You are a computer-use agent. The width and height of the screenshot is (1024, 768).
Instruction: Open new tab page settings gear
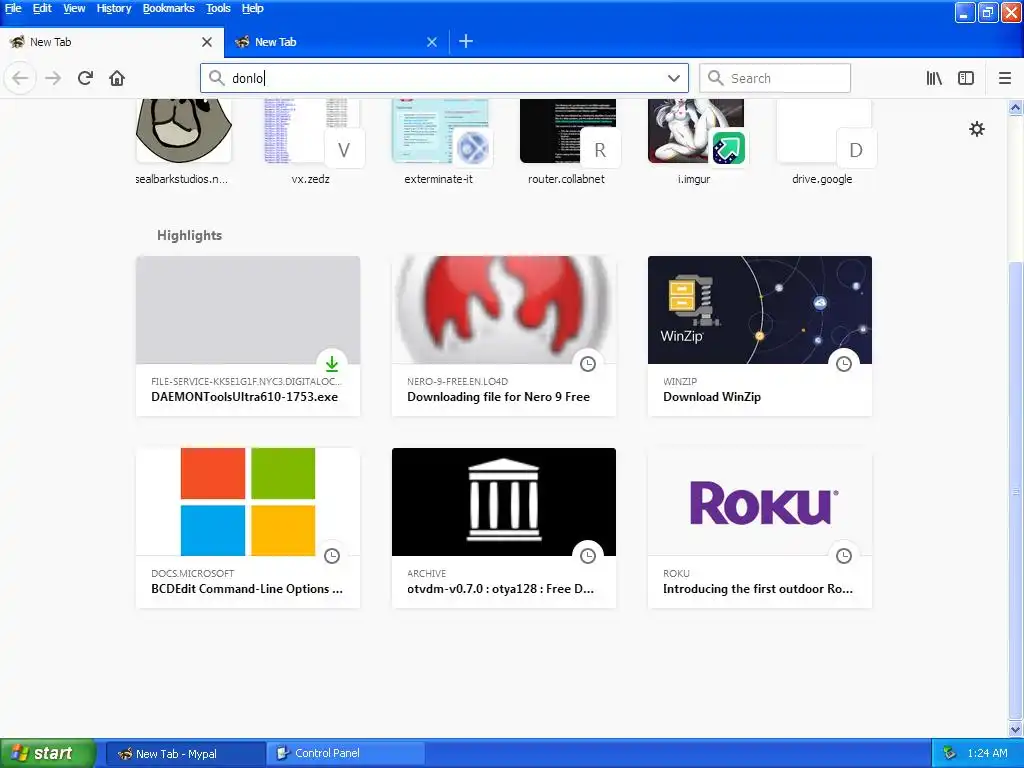tap(977, 129)
